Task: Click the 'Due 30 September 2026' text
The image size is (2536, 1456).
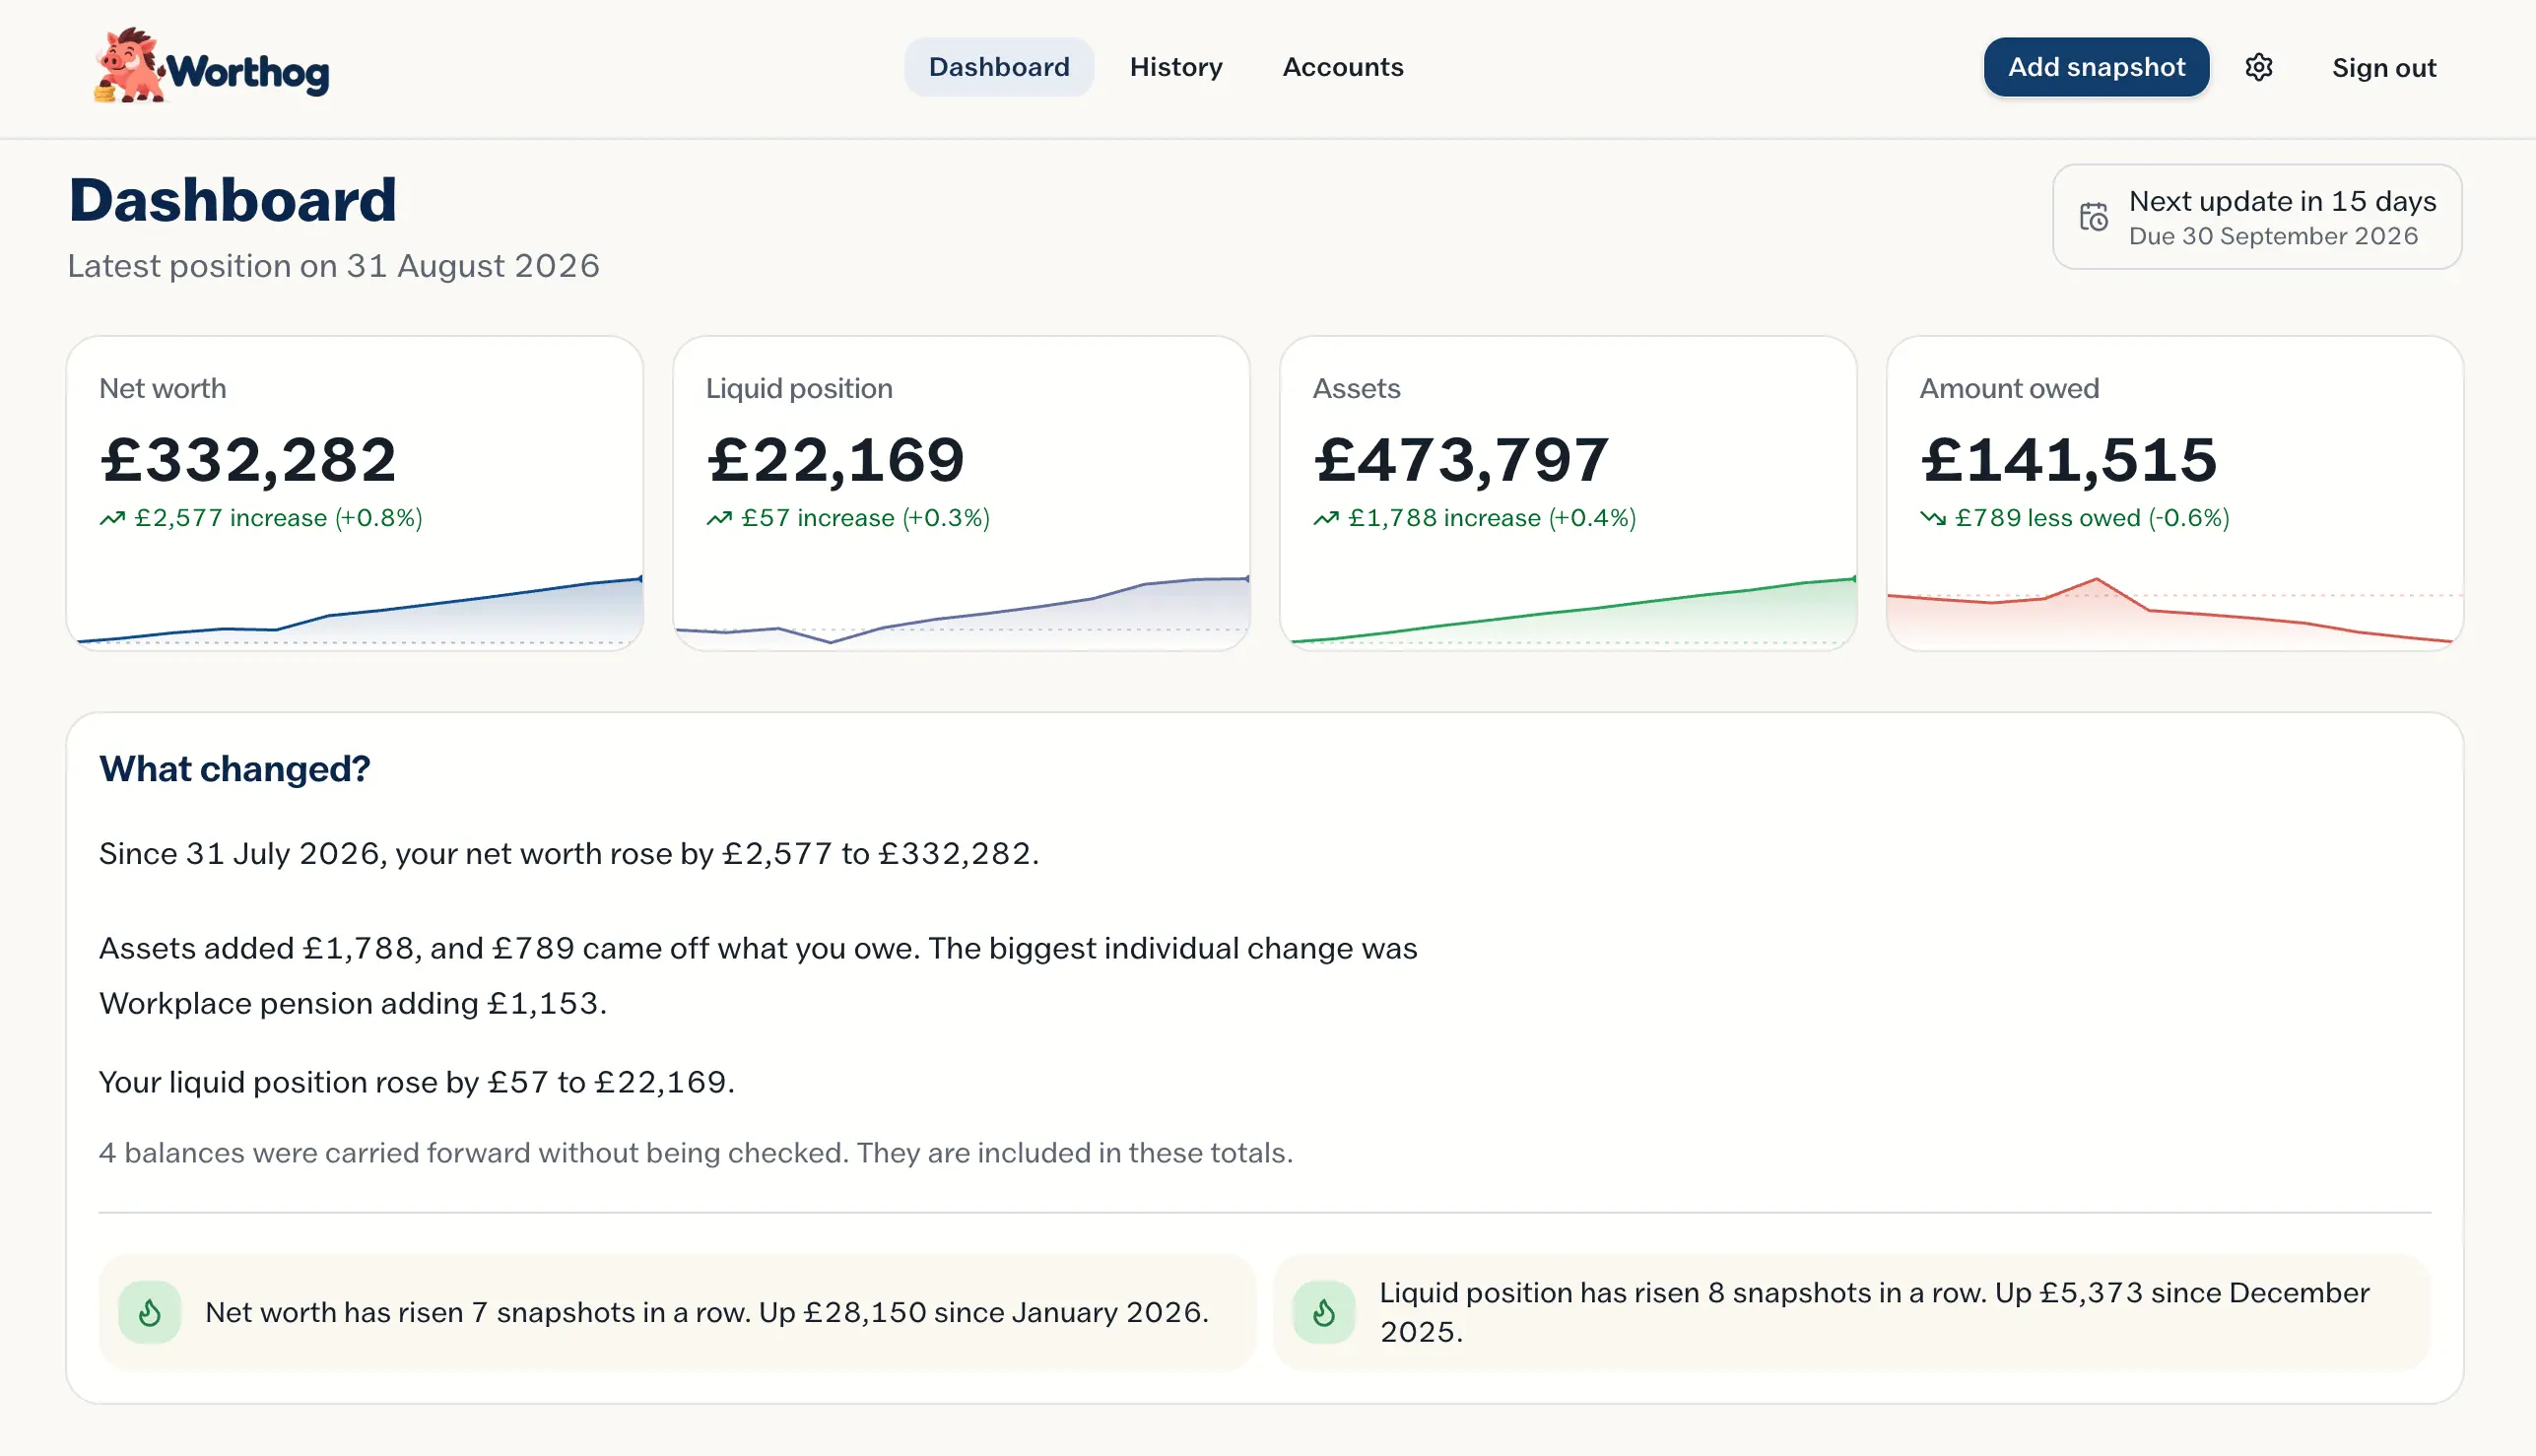Action: 2273,236
